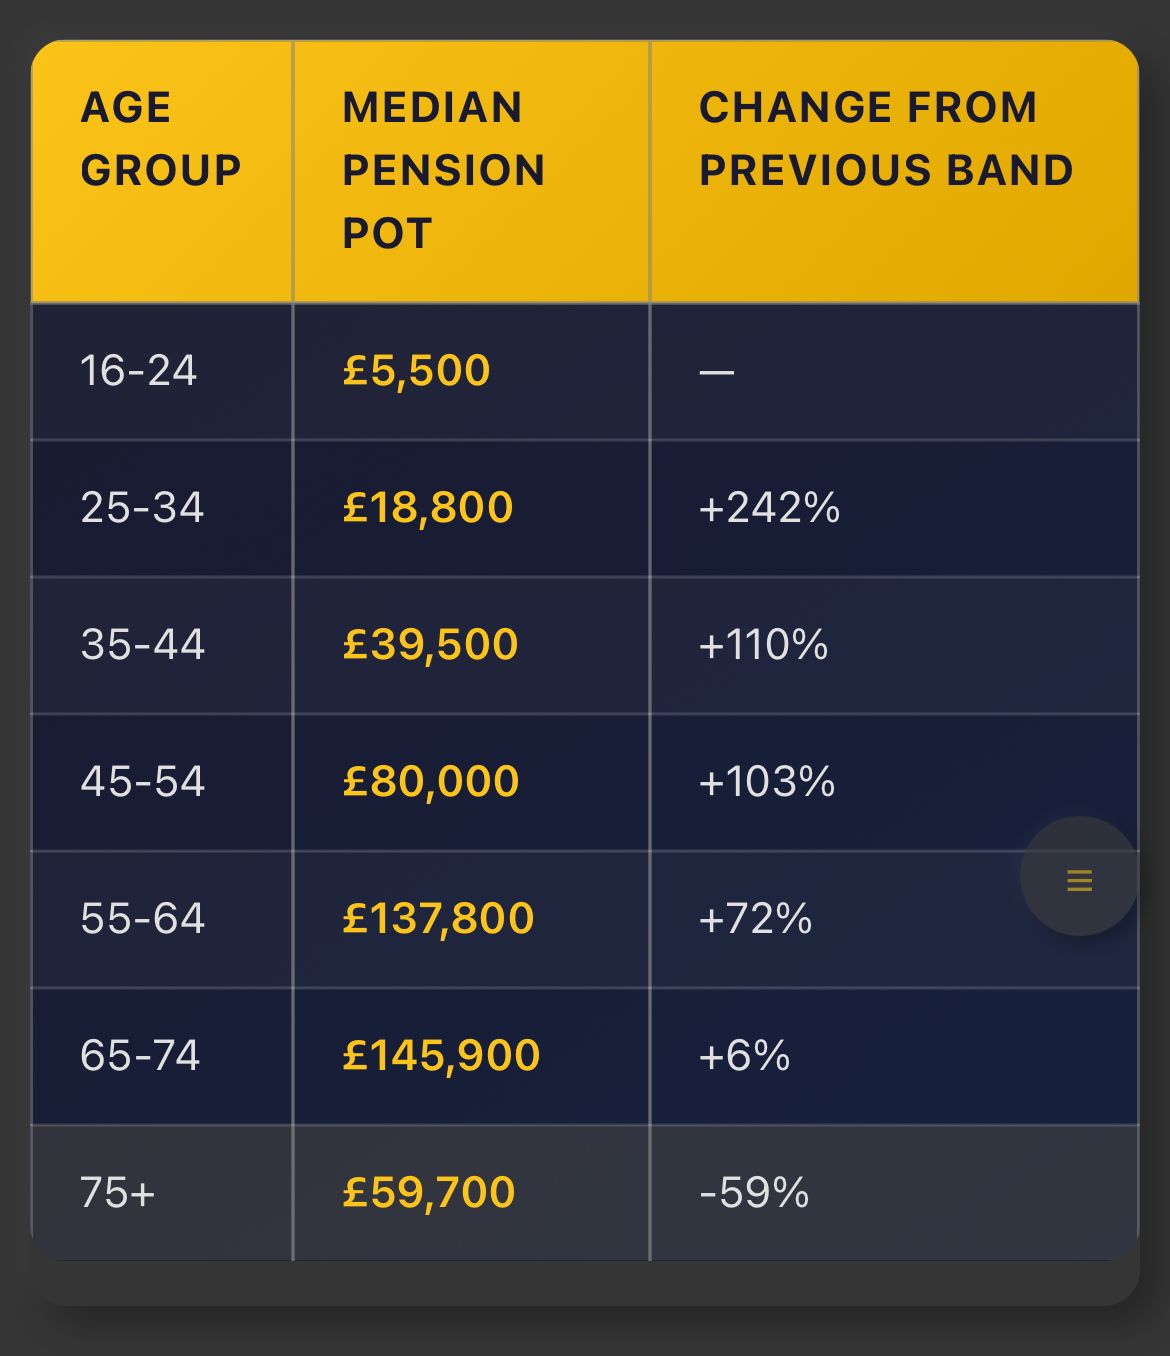Click the £39,500 pension pot value
This screenshot has width=1170, height=1356.
point(430,645)
